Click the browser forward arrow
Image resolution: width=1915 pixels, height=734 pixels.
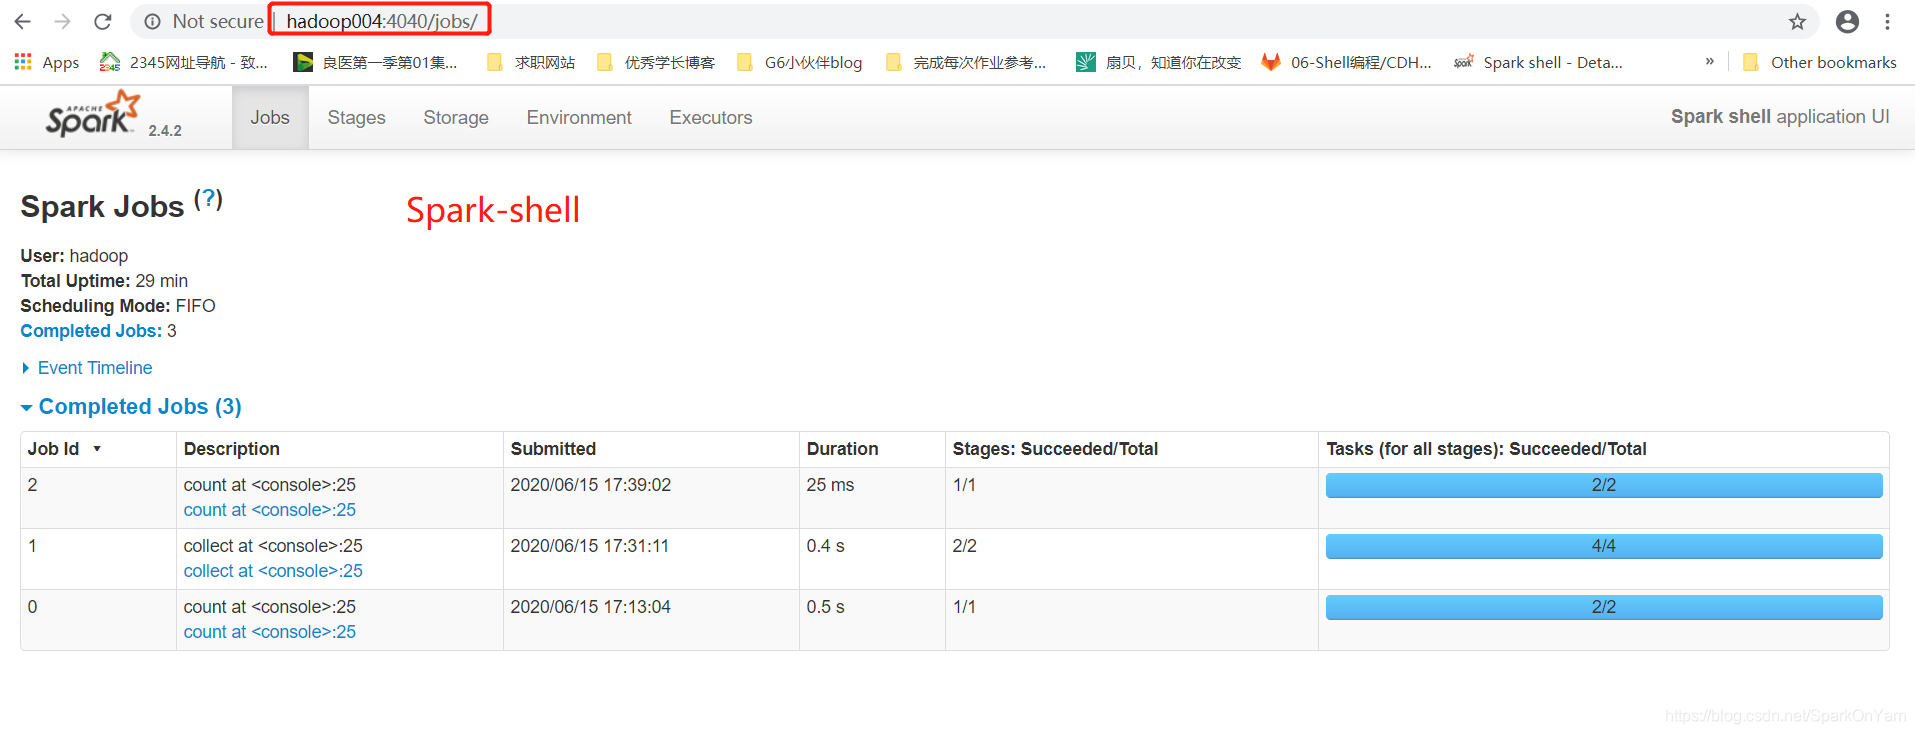(63, 21)
